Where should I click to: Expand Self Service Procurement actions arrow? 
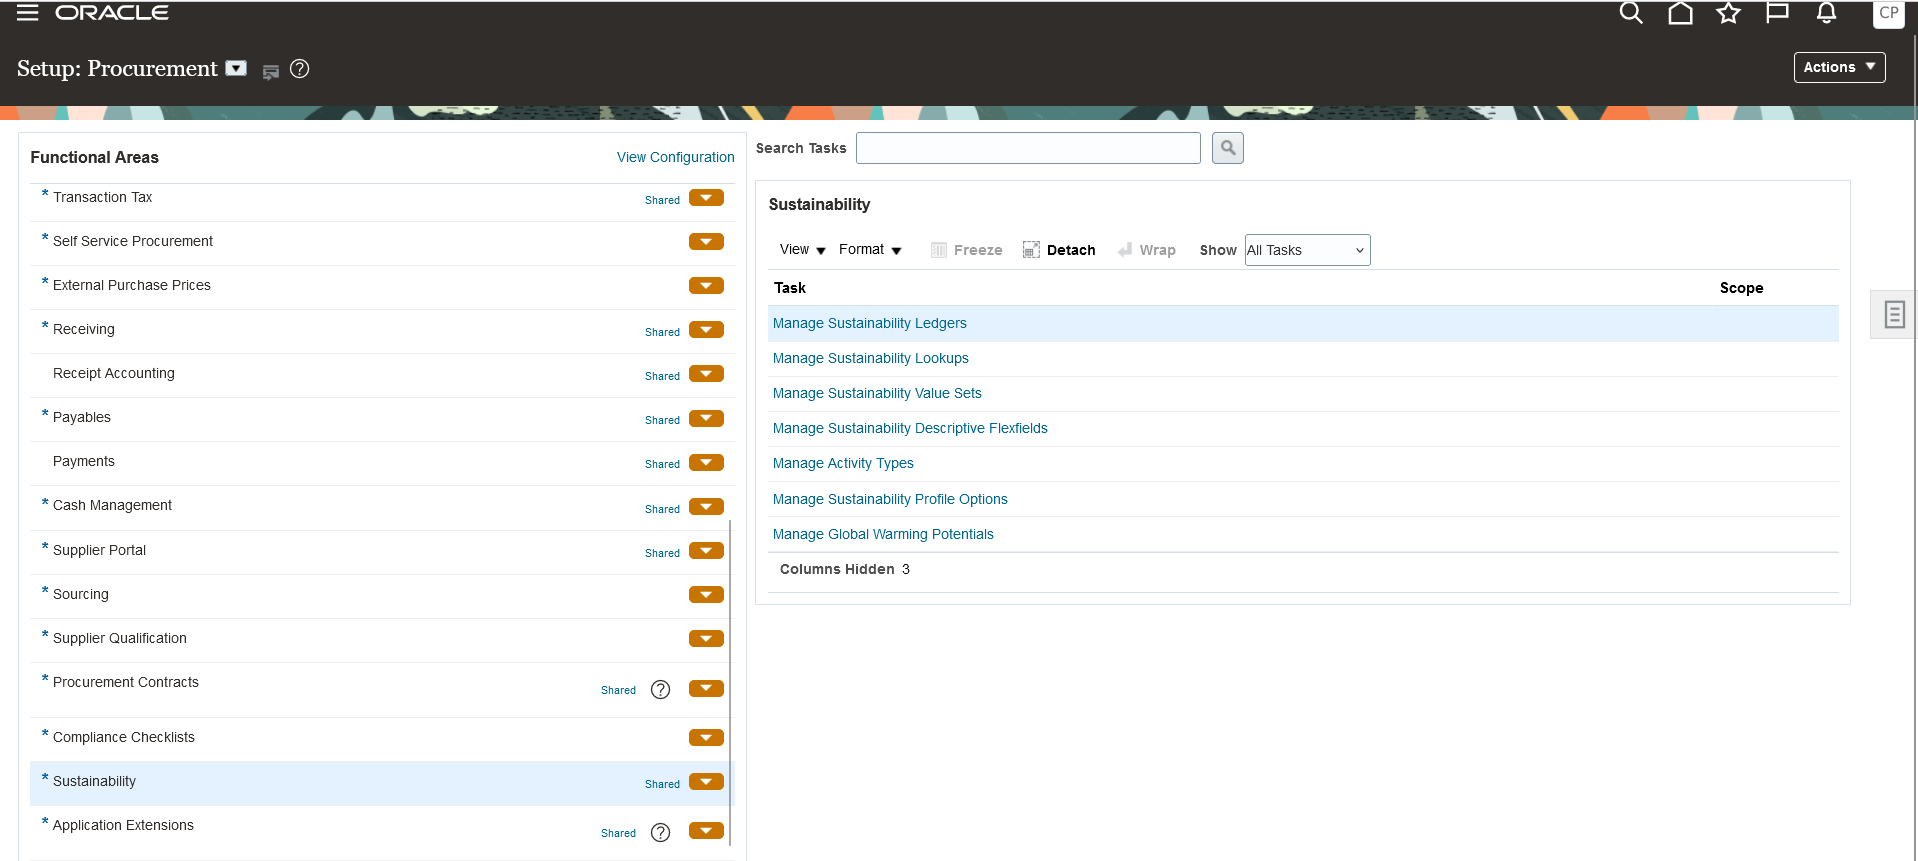pyautogui.click(x=706, y=242)
